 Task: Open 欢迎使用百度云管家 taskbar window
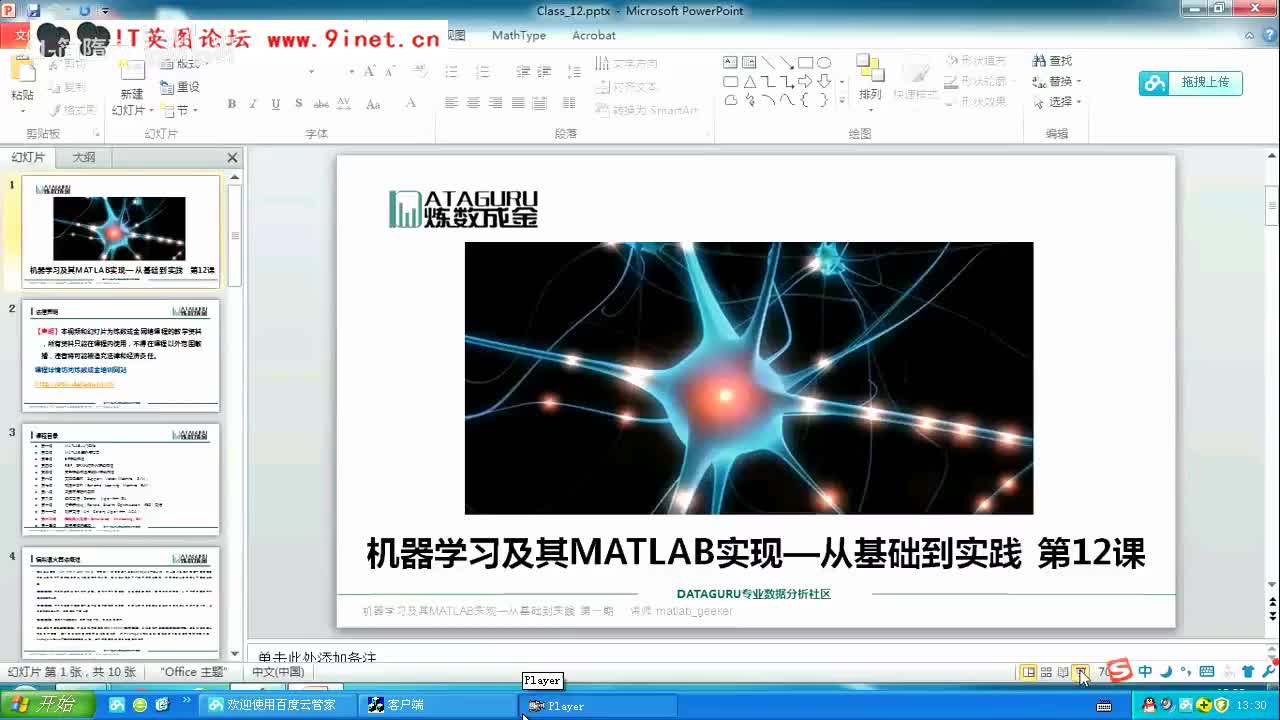pos(275,705)
